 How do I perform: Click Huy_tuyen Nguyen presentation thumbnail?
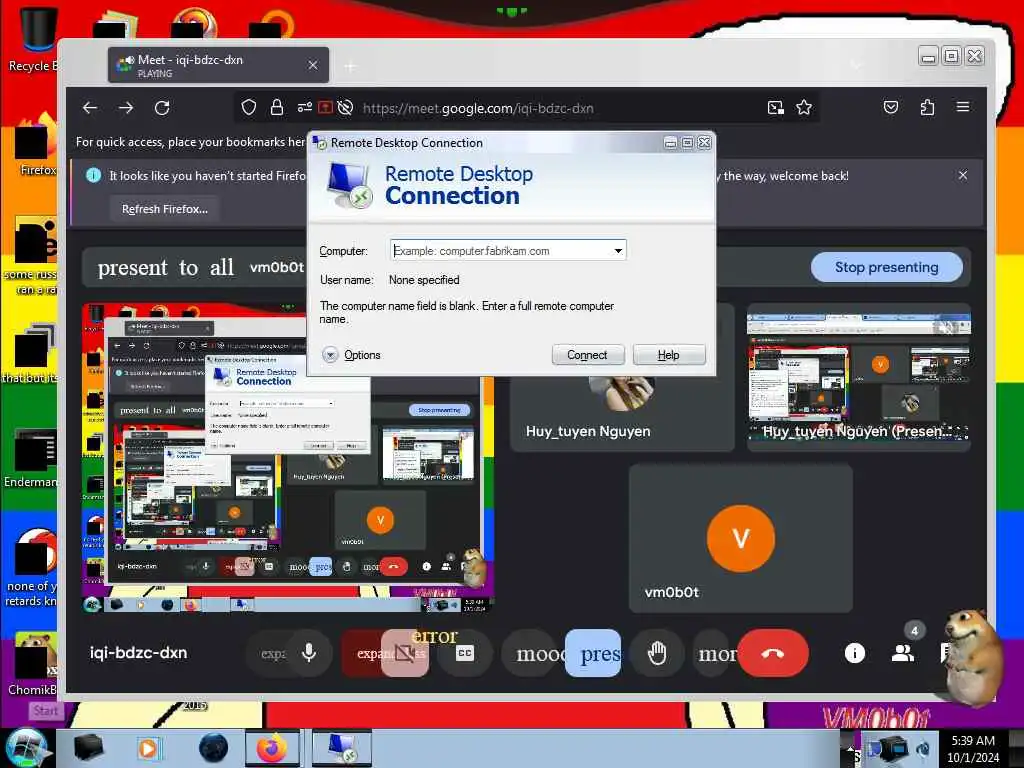[x=859, y=377]
